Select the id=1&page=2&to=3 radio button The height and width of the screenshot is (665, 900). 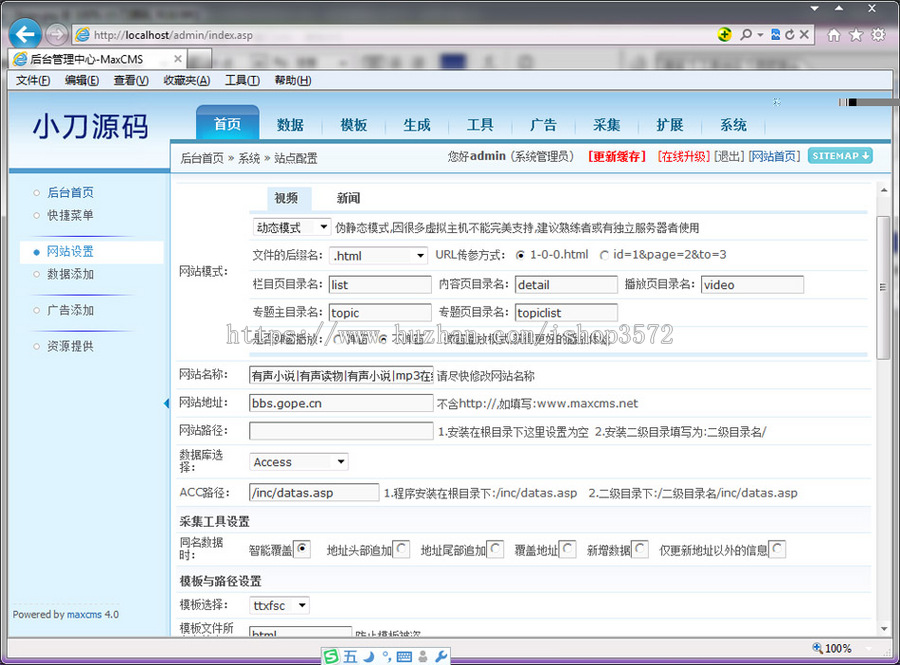tap(604, 255)
